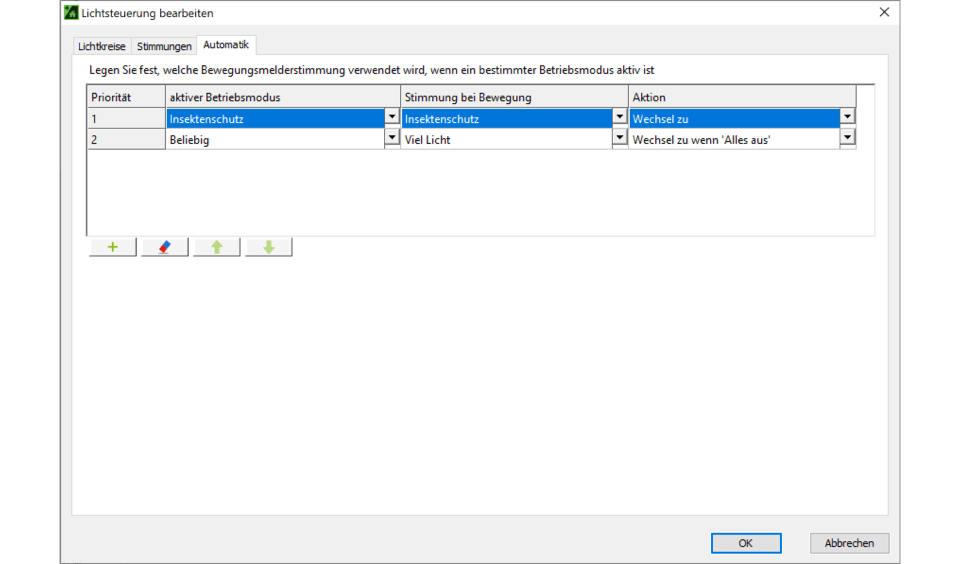Move rule down with green down arrow
Image resolution: width=960 pixels, height=564 pixels.
(x=269, y=247)
